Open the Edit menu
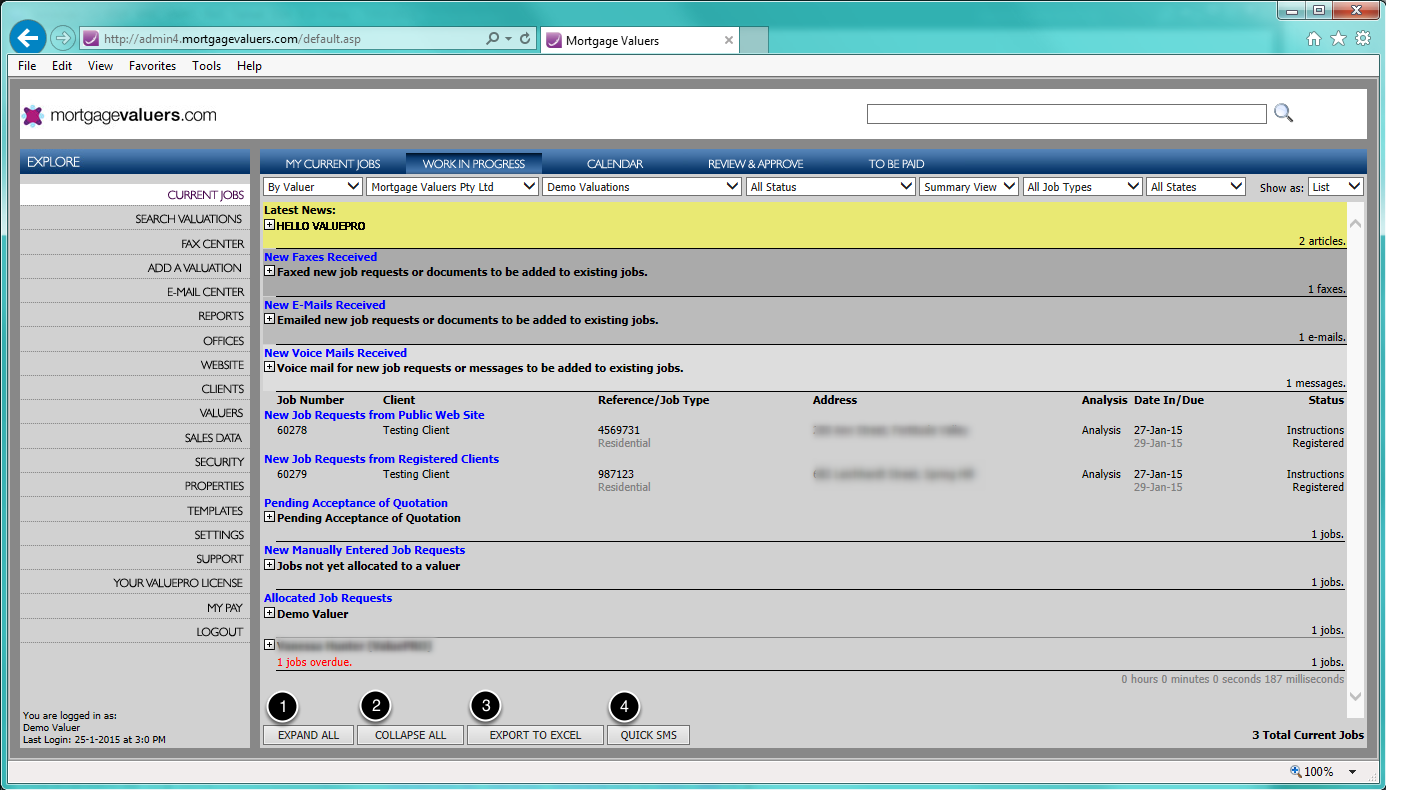Image resolution: width=1410 pixels, height=790 pixels. coord(62,66)
